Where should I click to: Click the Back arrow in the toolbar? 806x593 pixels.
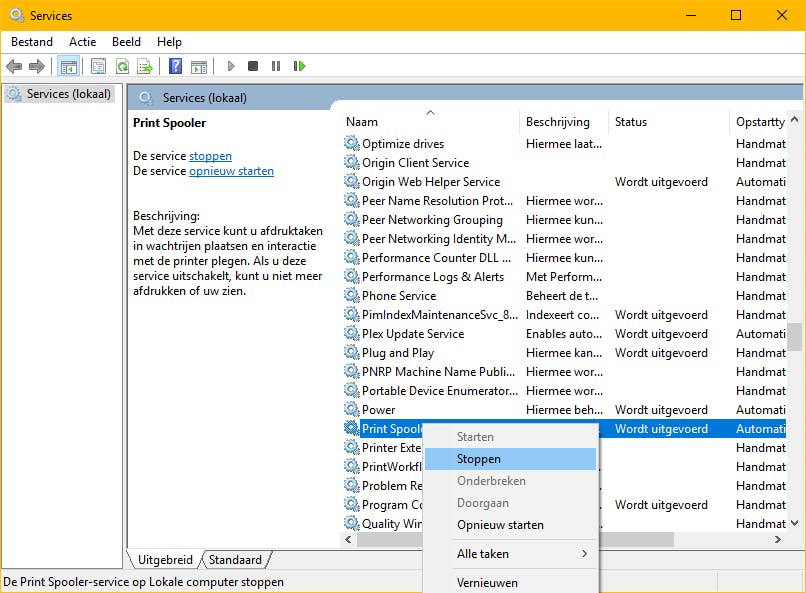pos(14,66)
